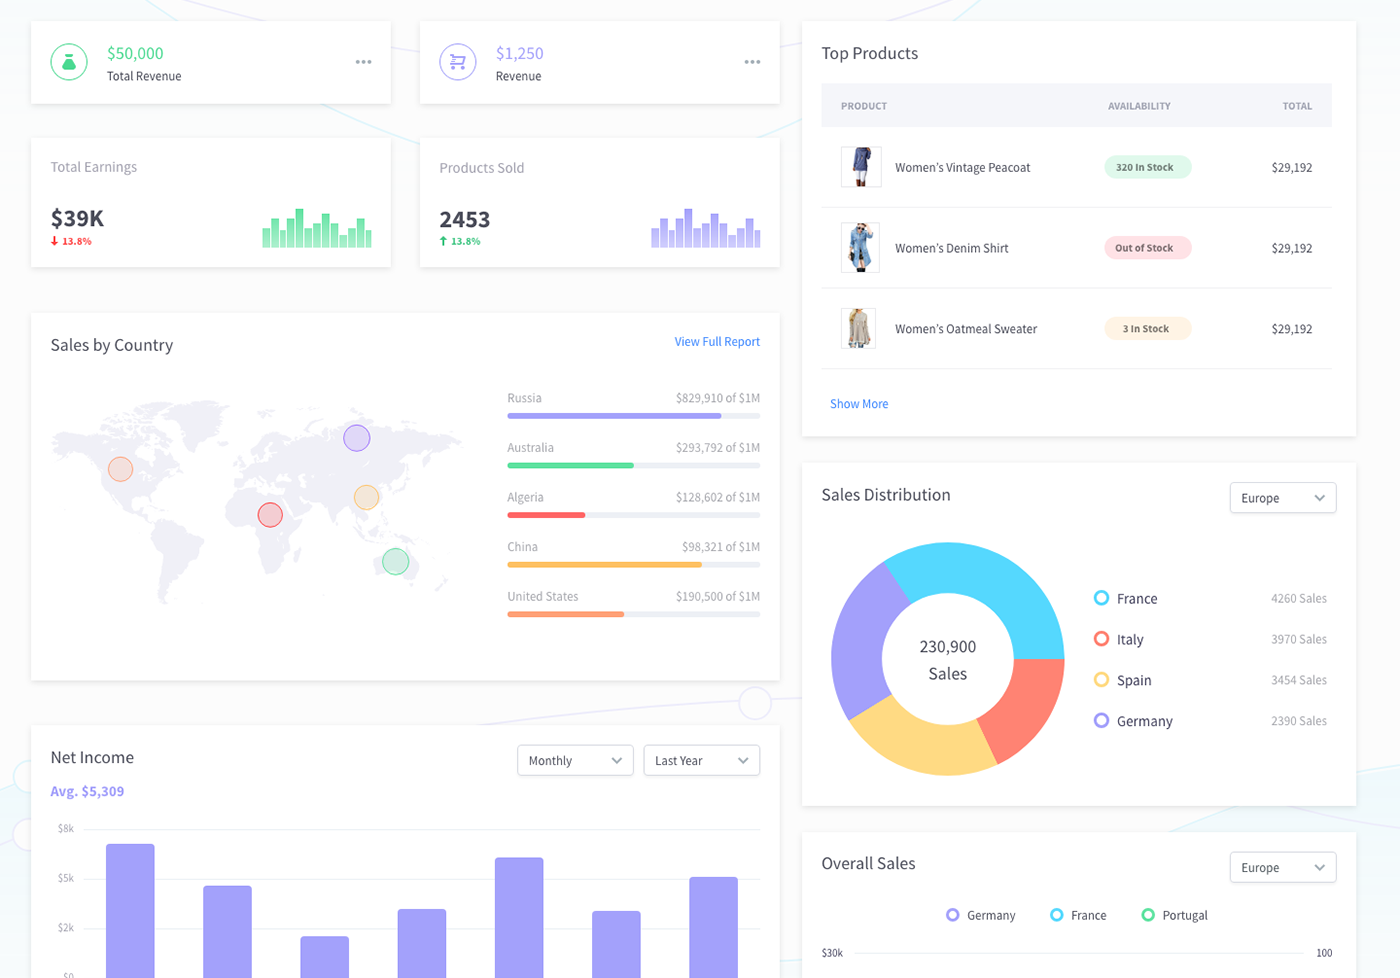Toggle the Spain legend circle in Sales Distribution
The height and width of the screenshot is (978, 1400).
coord(1101,680)
